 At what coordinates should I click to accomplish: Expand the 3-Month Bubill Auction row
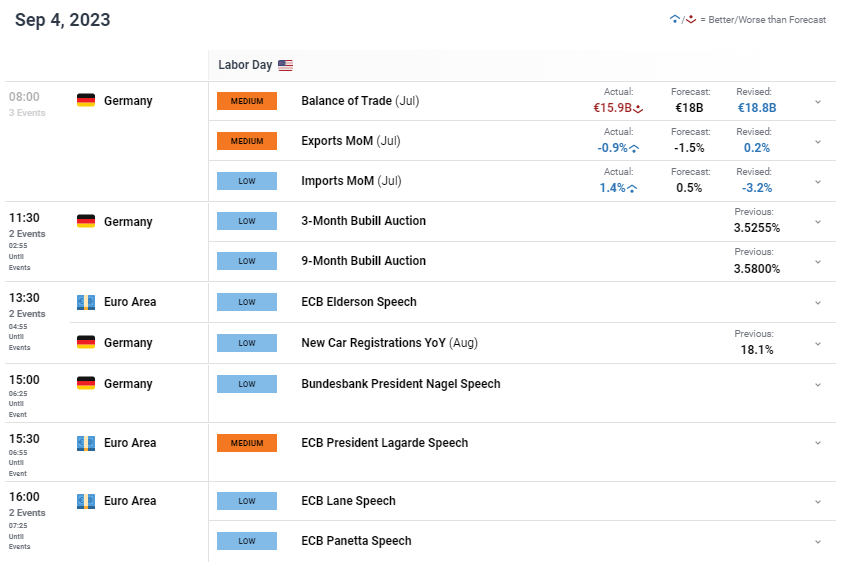pos(818,222)
